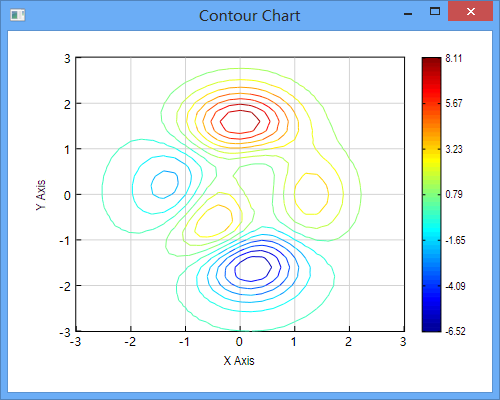
Task: Click the 0.79 colorbar label
Action: (454, 194)
